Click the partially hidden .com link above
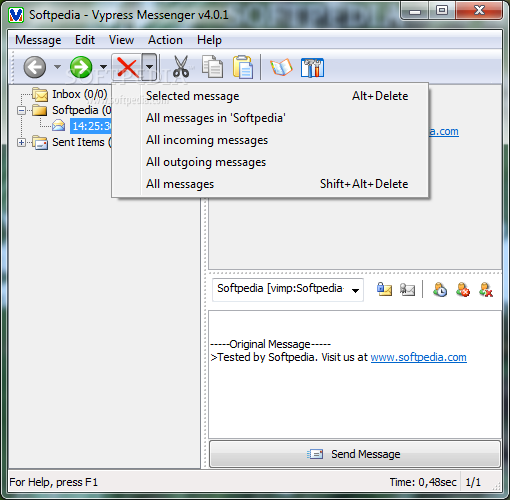The width and height of the screenshot is (510, 500). 444,131
